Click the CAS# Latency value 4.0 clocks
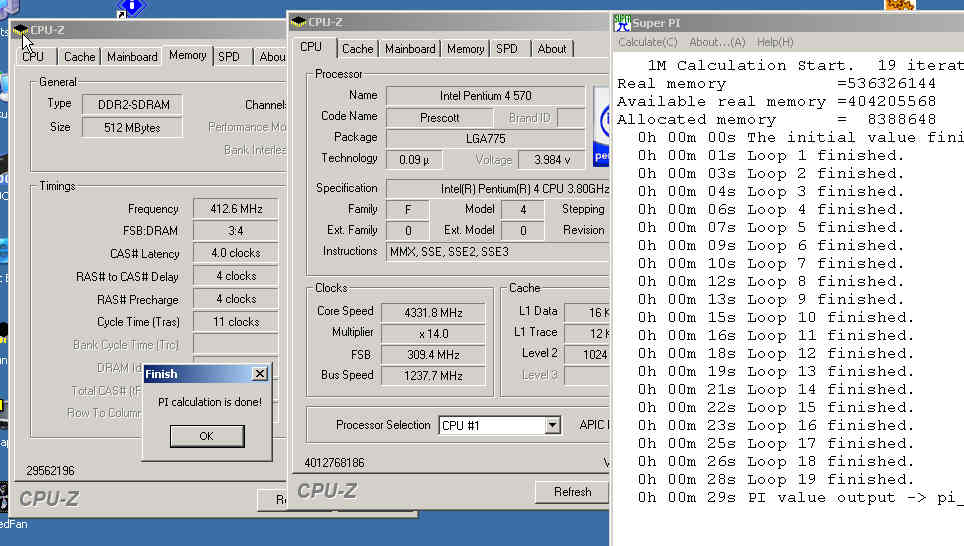Screen dimensions: 964x546 (x=236, y=253)
